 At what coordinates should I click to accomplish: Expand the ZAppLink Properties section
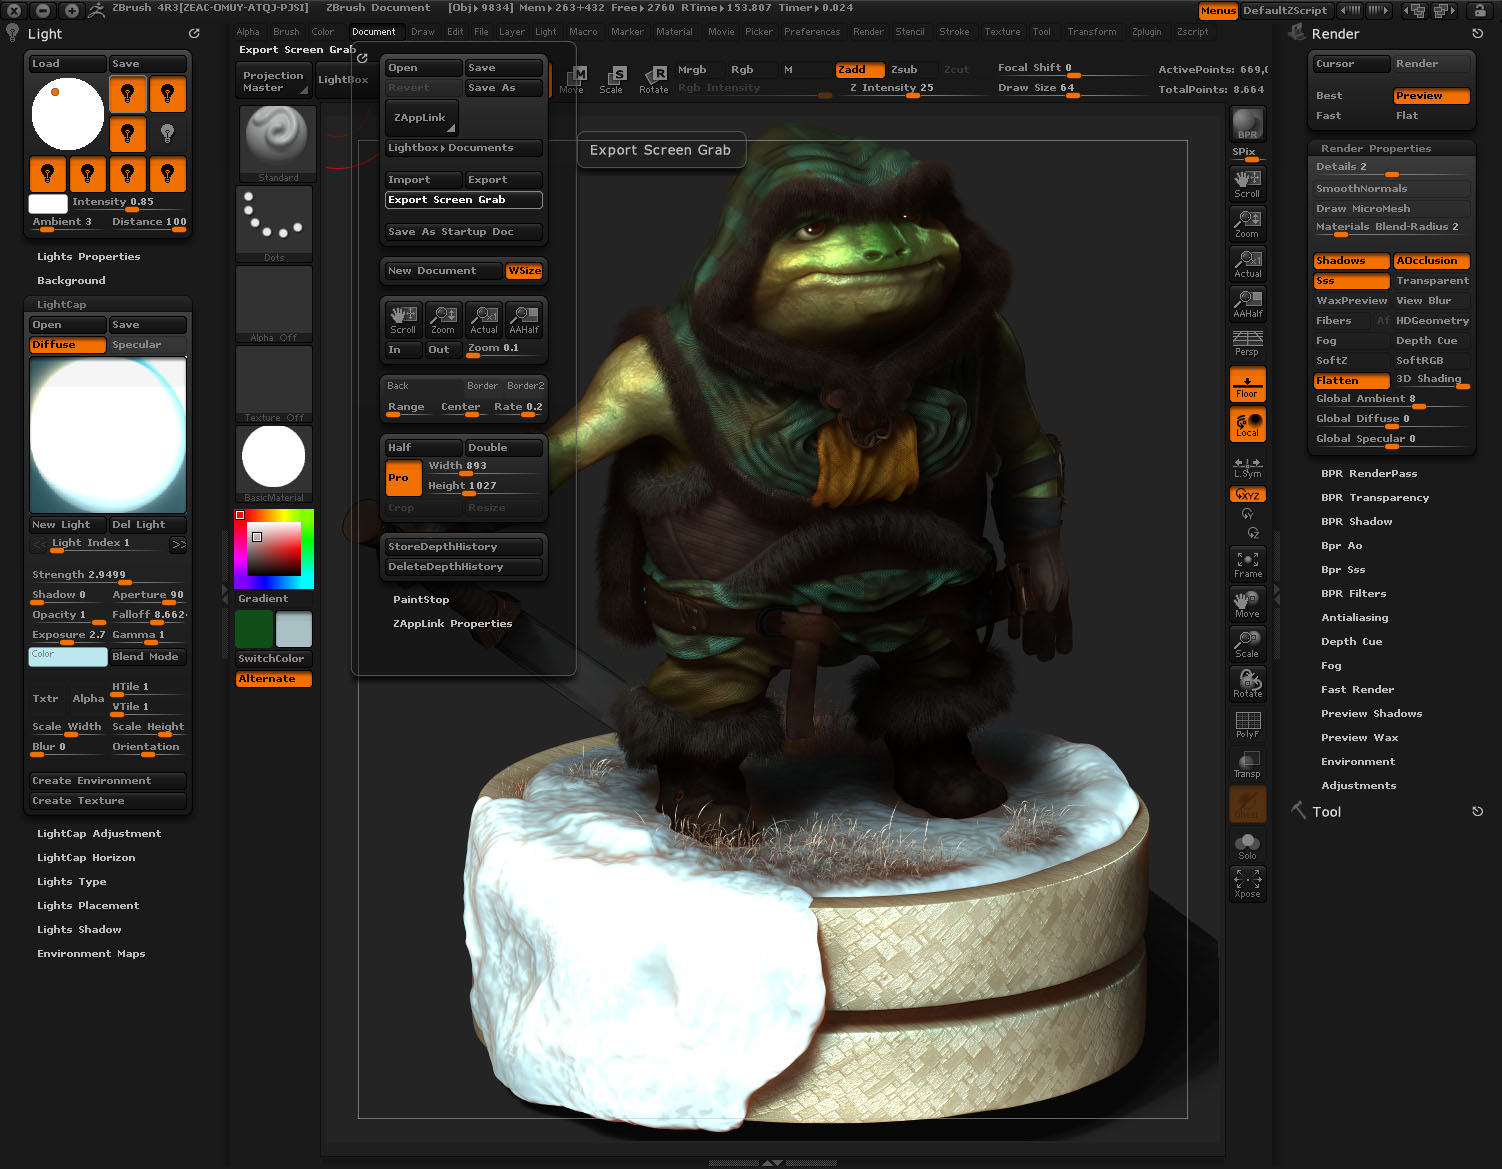click(x=452, y=624)
